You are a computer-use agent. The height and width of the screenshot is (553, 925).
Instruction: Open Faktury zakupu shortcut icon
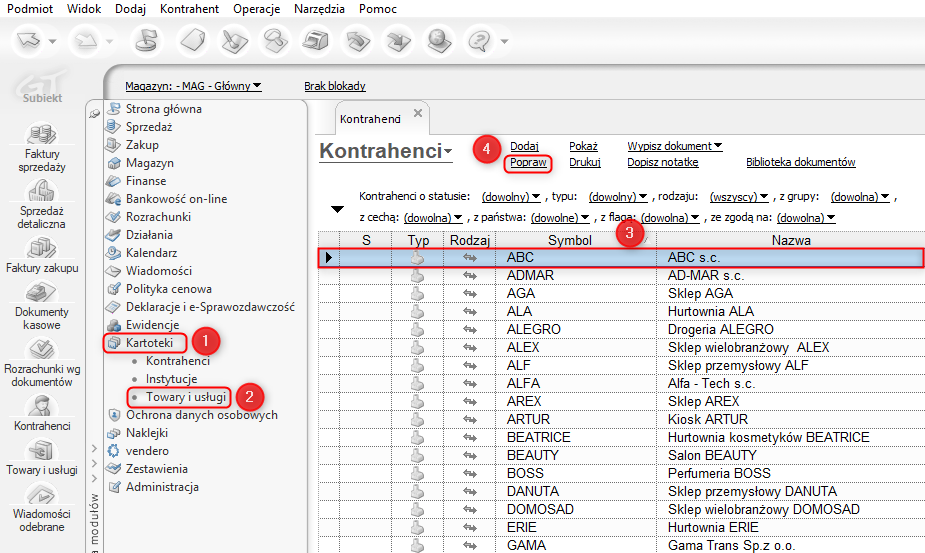click(41, 248)
